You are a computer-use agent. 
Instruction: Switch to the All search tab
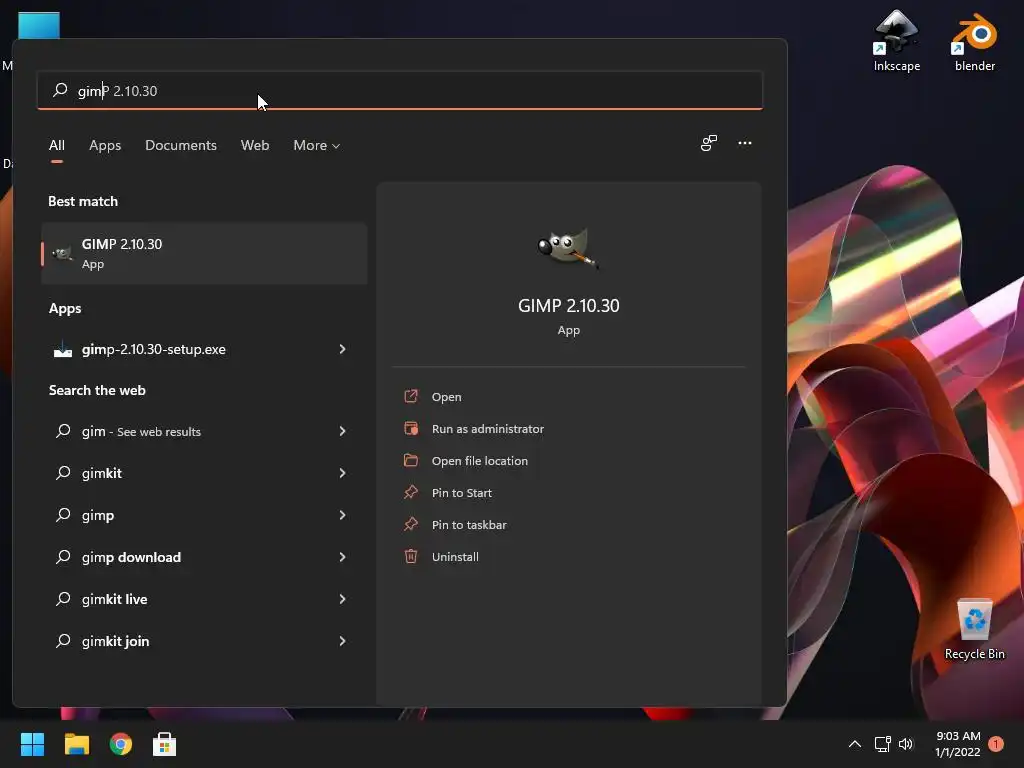pos(57,145)
